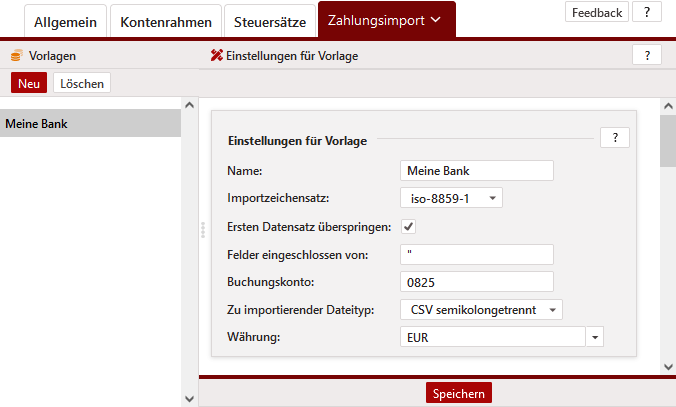676x407 pixels.
Task: Click the help button in the Vorlage header bar
Action: pos(647,56)
